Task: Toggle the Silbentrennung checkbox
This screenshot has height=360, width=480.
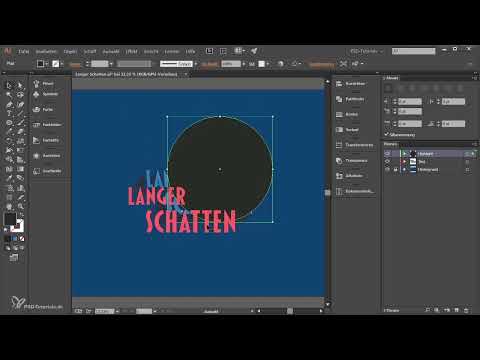Action: coord(387,135)
